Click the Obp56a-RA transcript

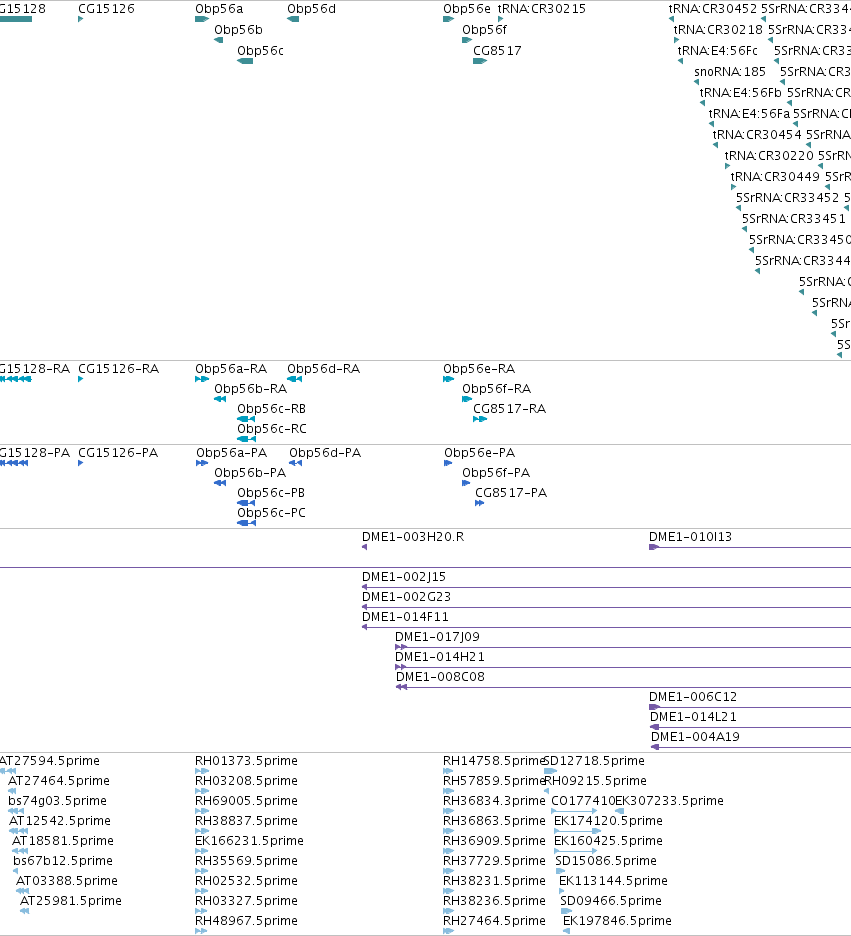click(x=202, y=379)
